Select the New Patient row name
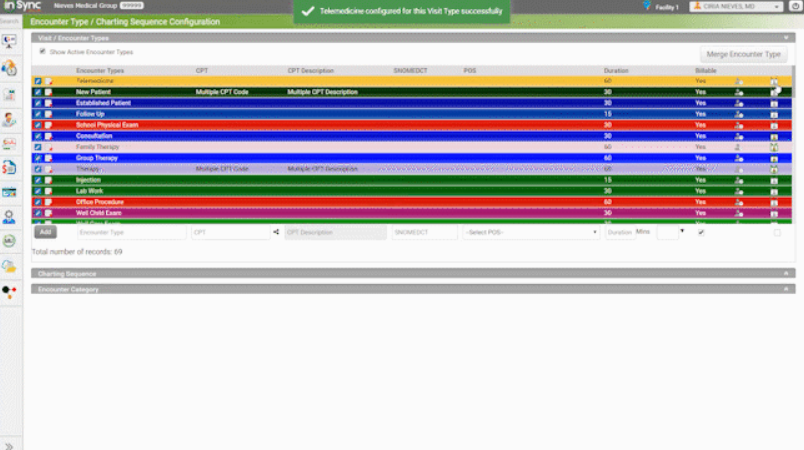Screen dimensions: 804x450 (x=93, y=92)
